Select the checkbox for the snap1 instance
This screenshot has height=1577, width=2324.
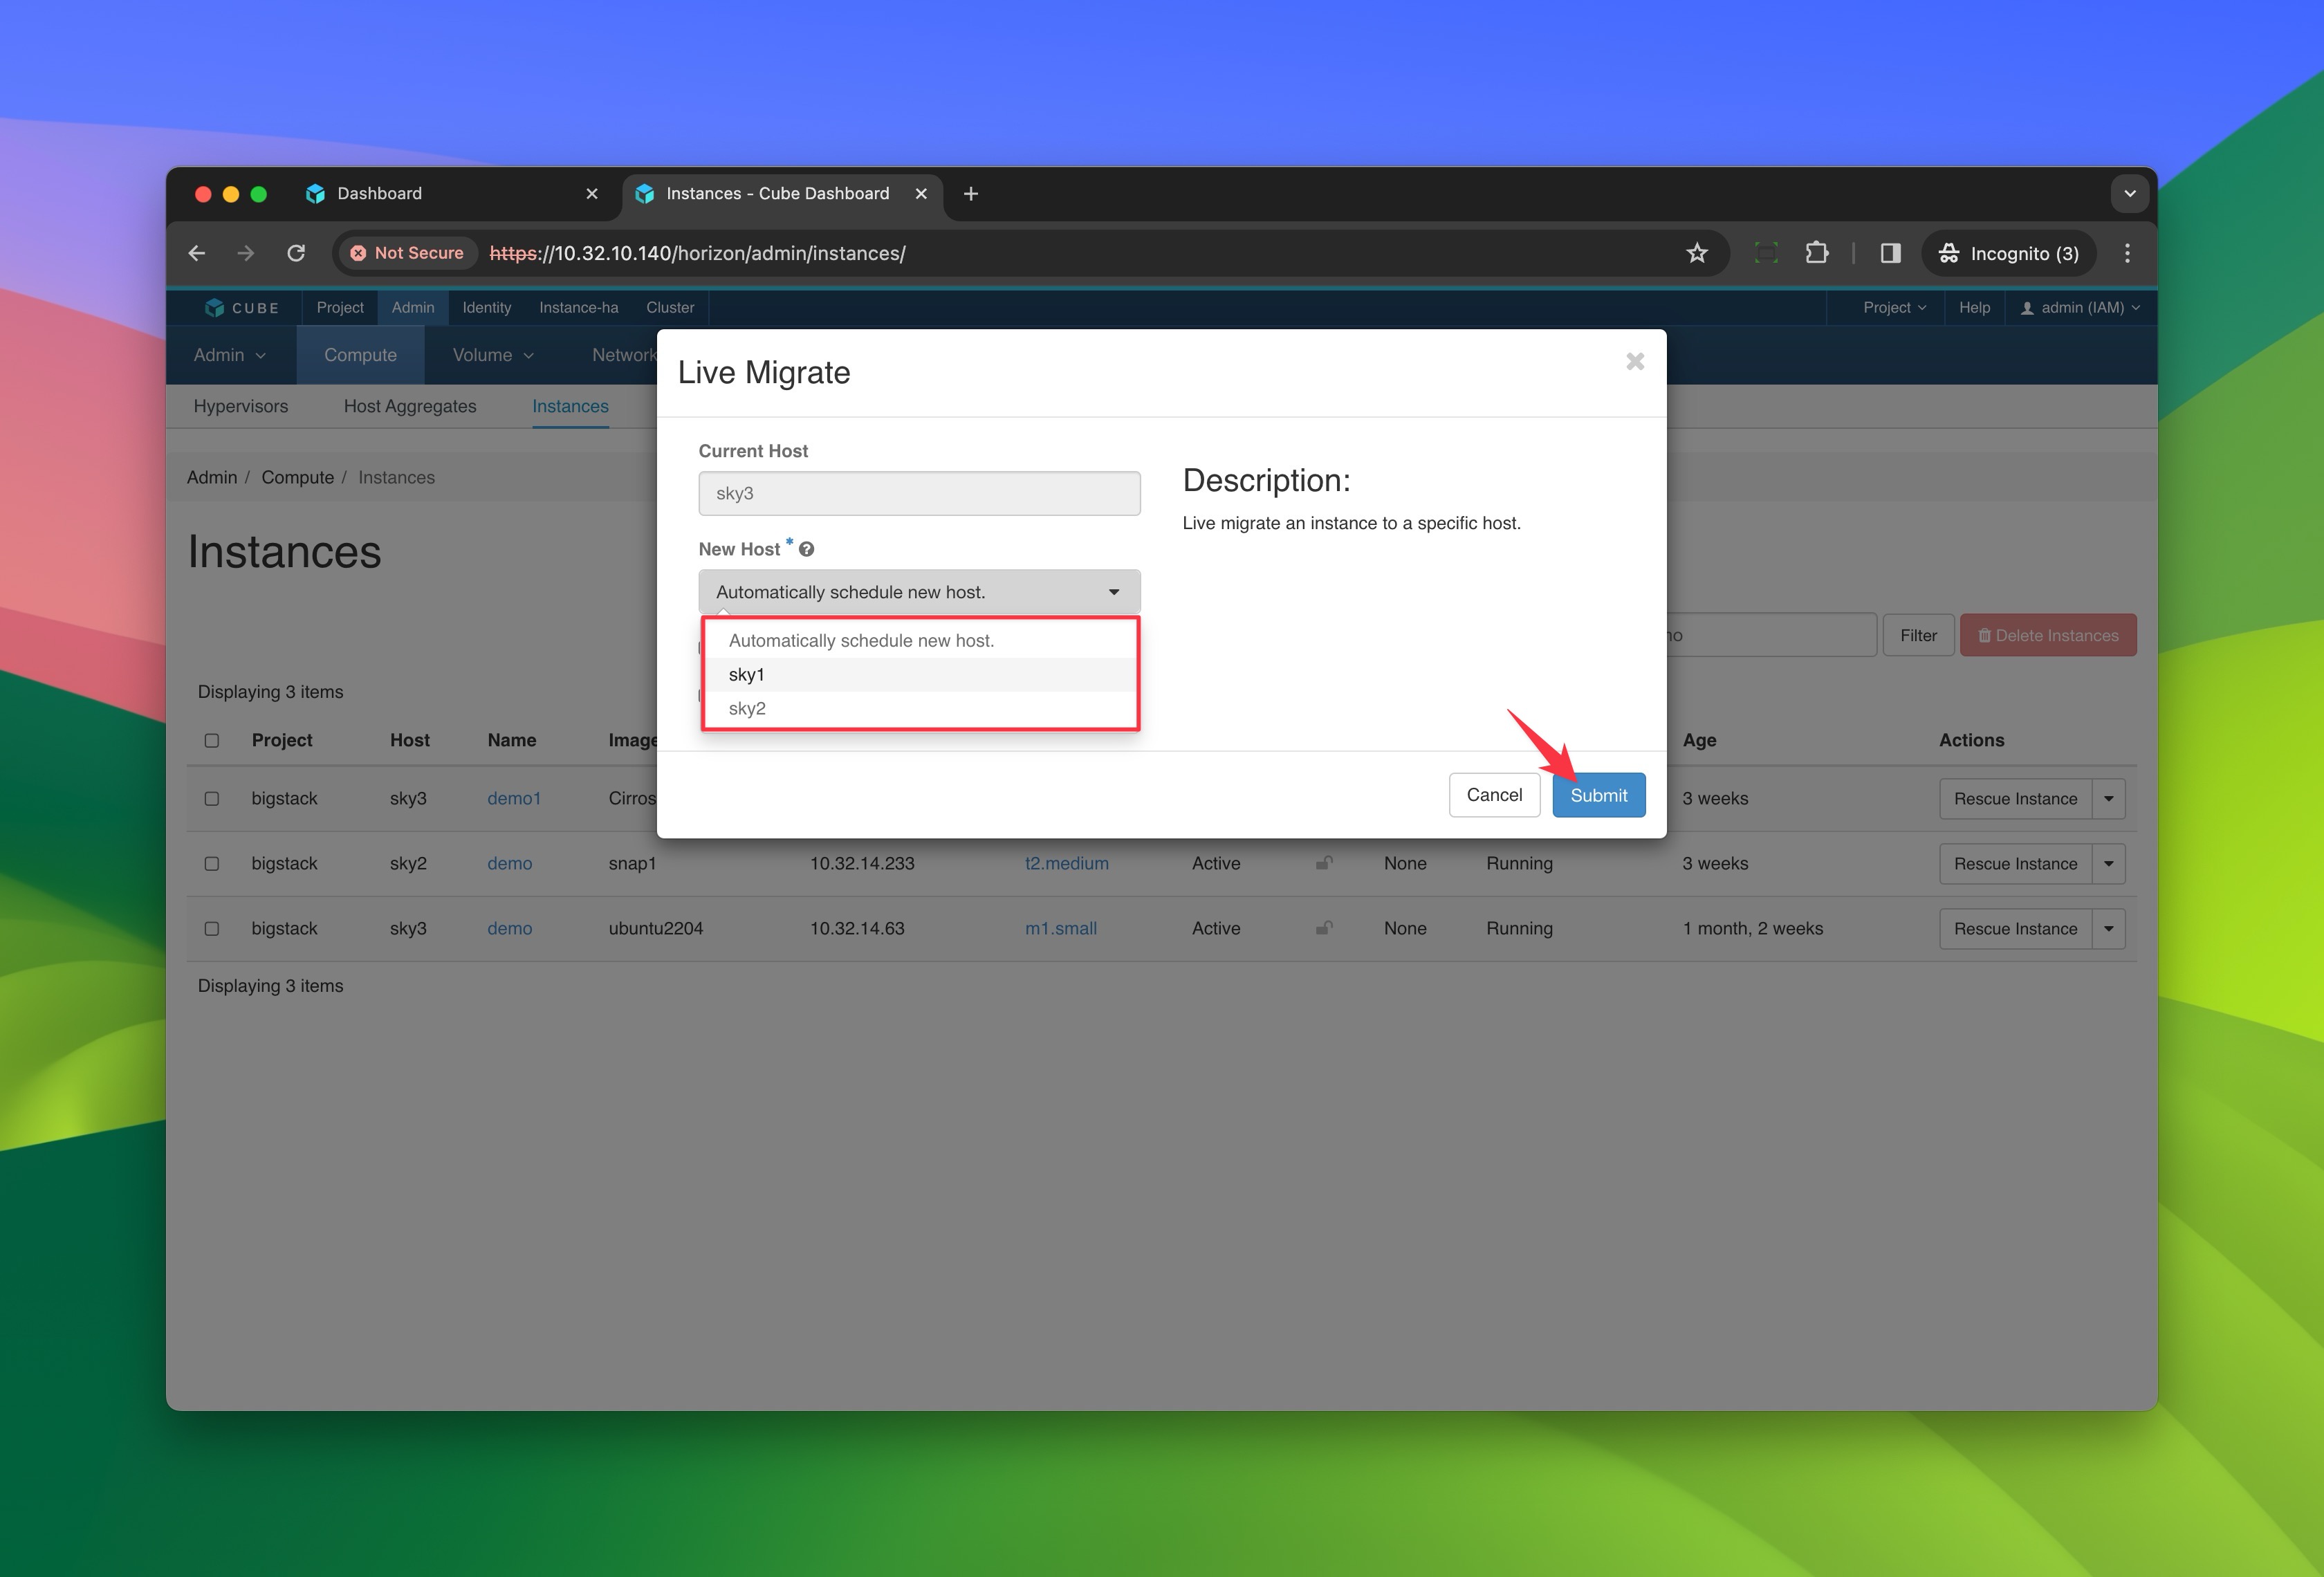click(212, 864)
